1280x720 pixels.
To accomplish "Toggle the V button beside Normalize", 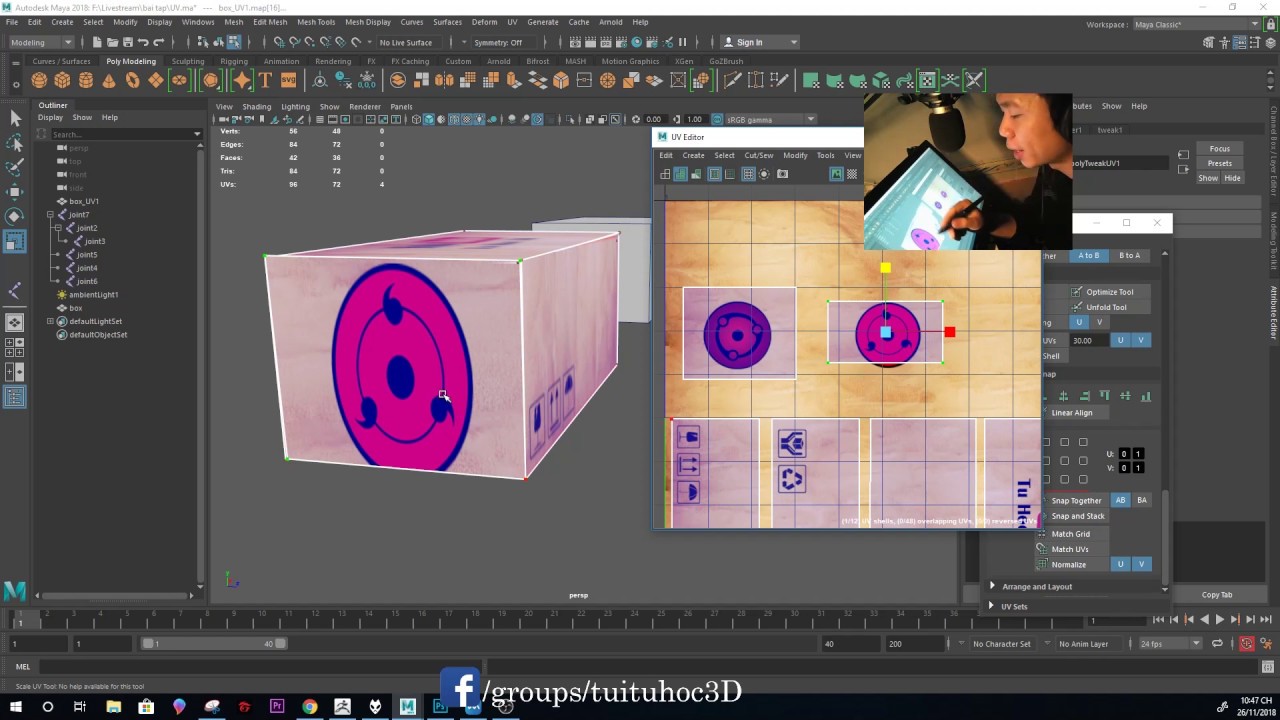I will point(1141,564).
